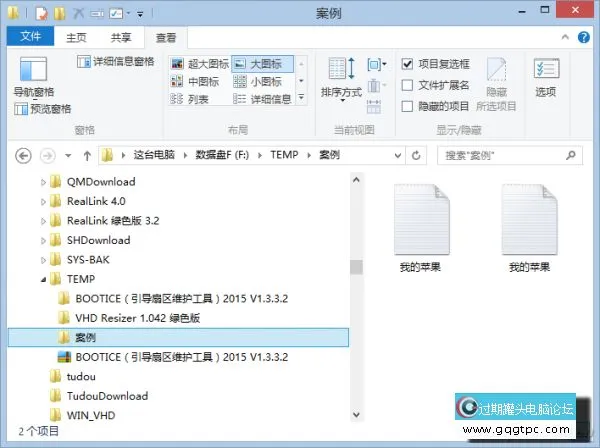
Task: Expand the QMDownload folder
Action: [43, 182]
